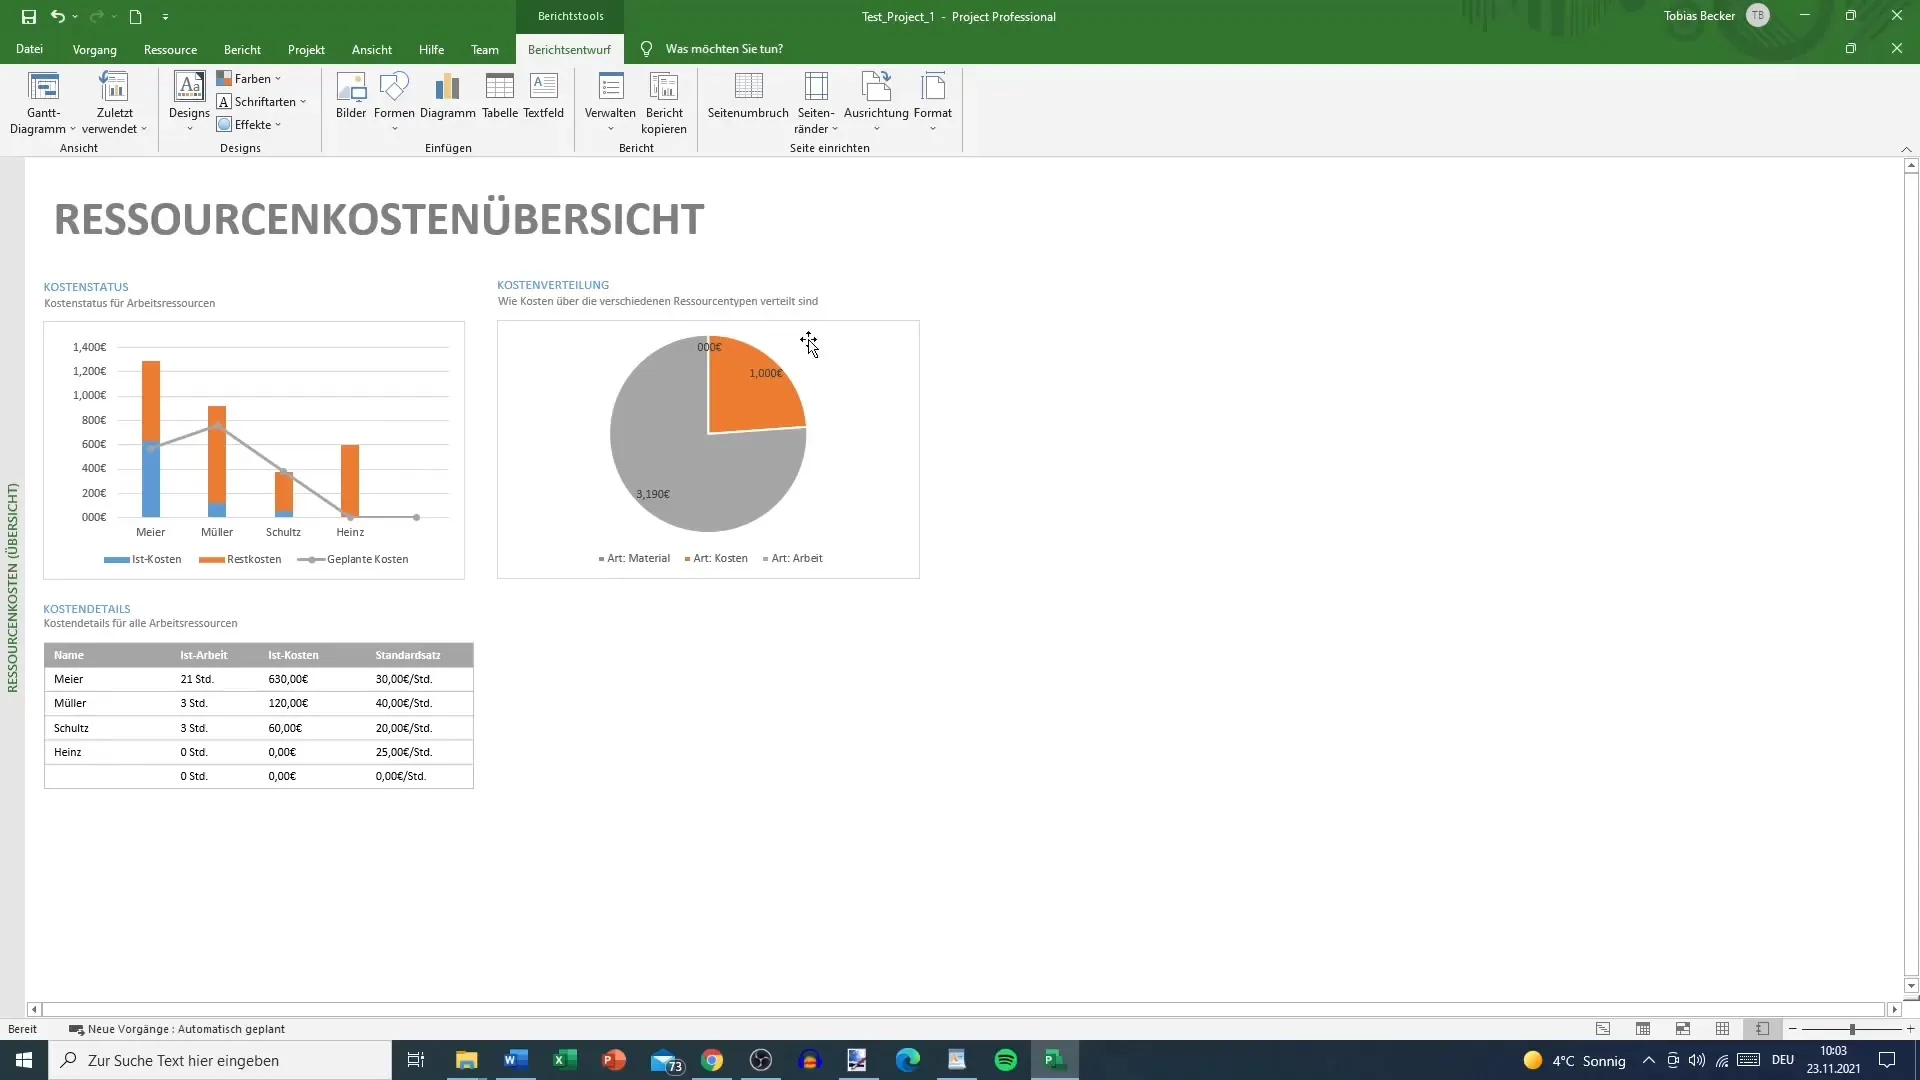Click Bericht kopieren to copy report
1920x1080 pixels.
[x=664, y=102]
